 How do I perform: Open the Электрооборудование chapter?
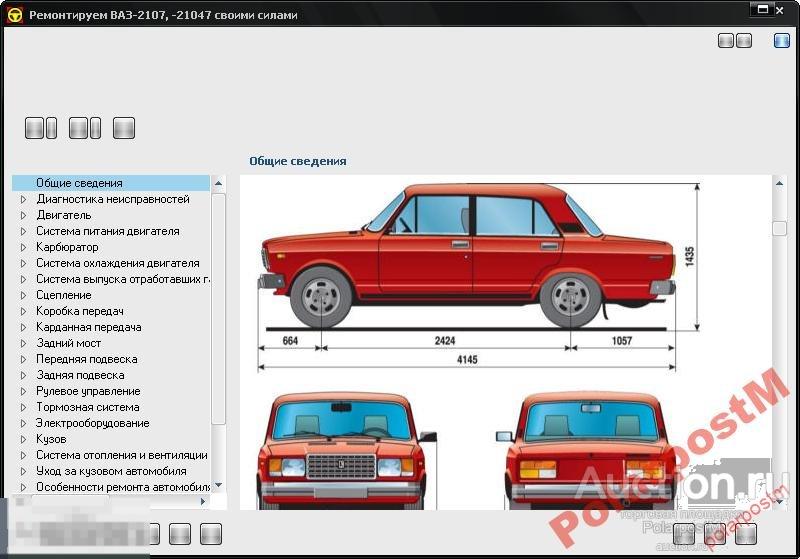coord(93,423)
